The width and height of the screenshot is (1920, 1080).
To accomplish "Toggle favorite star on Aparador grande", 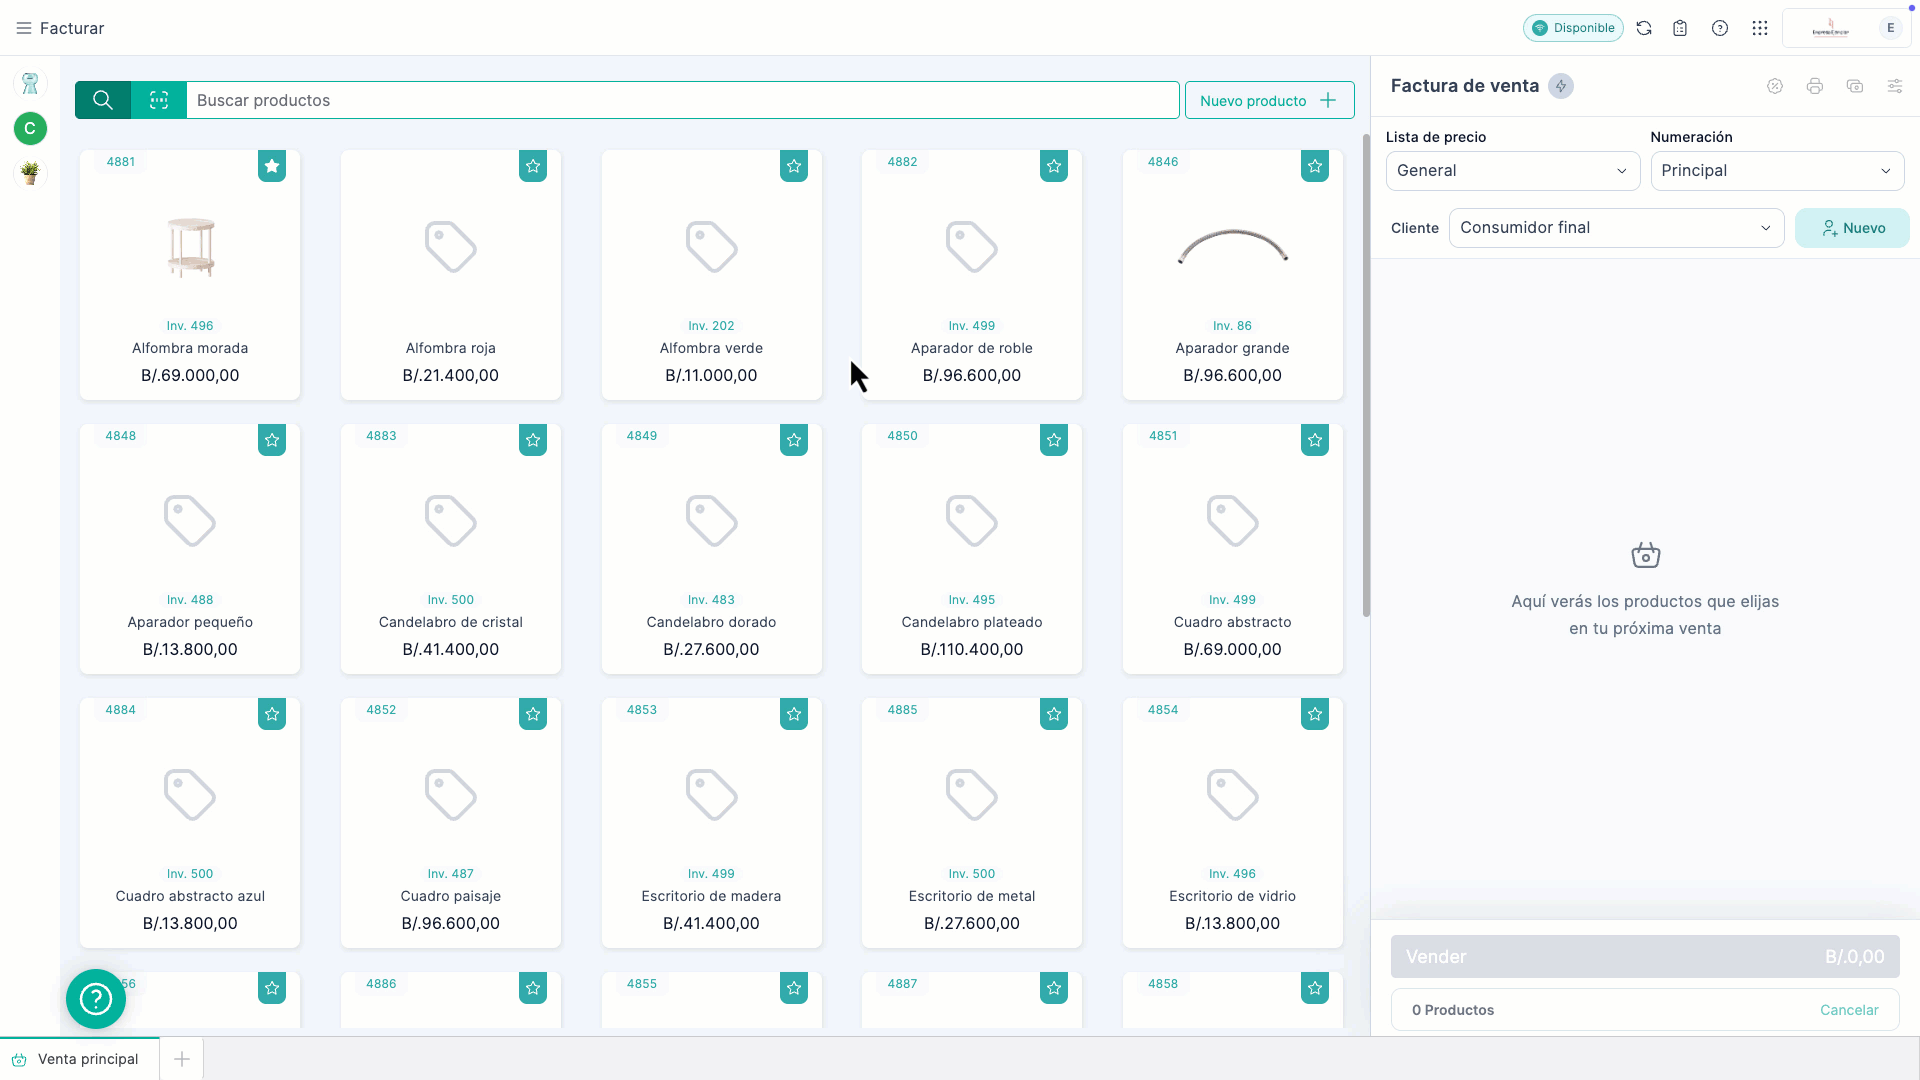I will (x=1314, y=166).
